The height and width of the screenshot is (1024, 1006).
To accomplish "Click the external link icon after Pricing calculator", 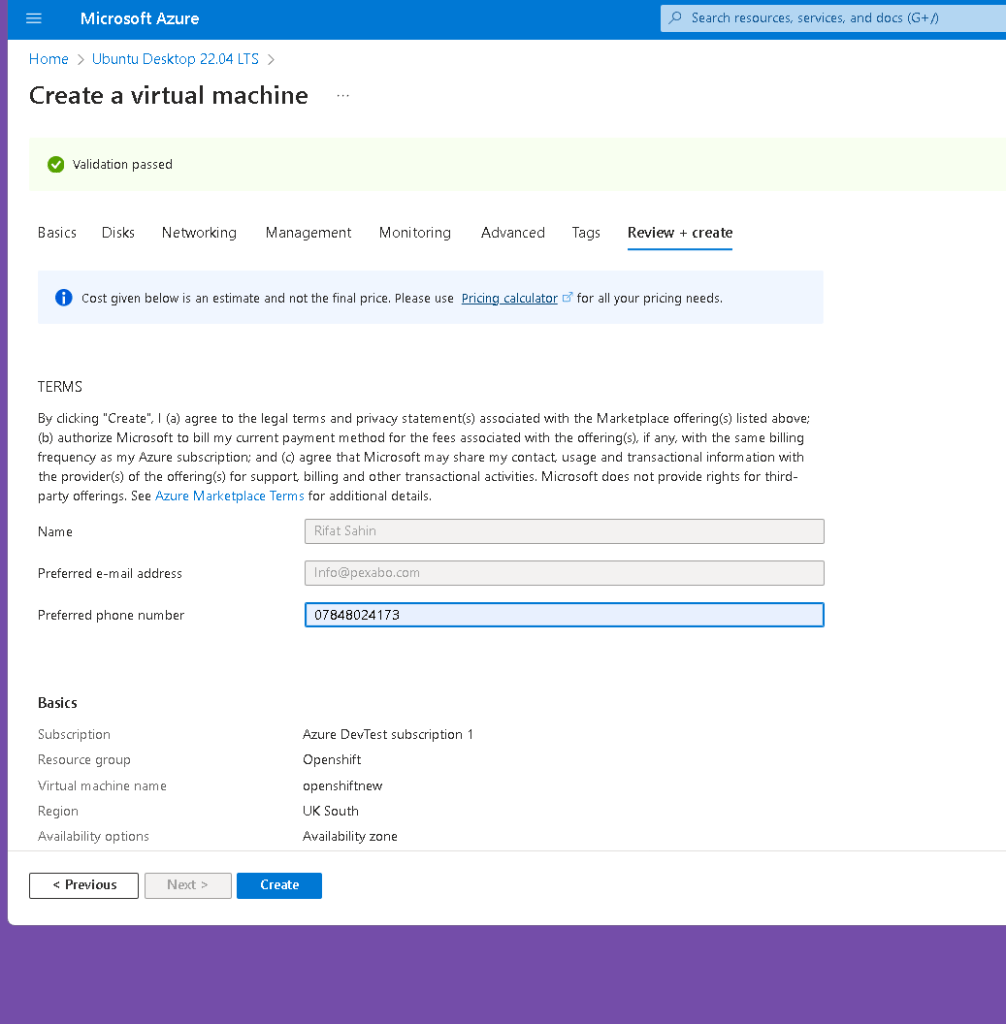I will pyautogui.click(x=567, y=297).
